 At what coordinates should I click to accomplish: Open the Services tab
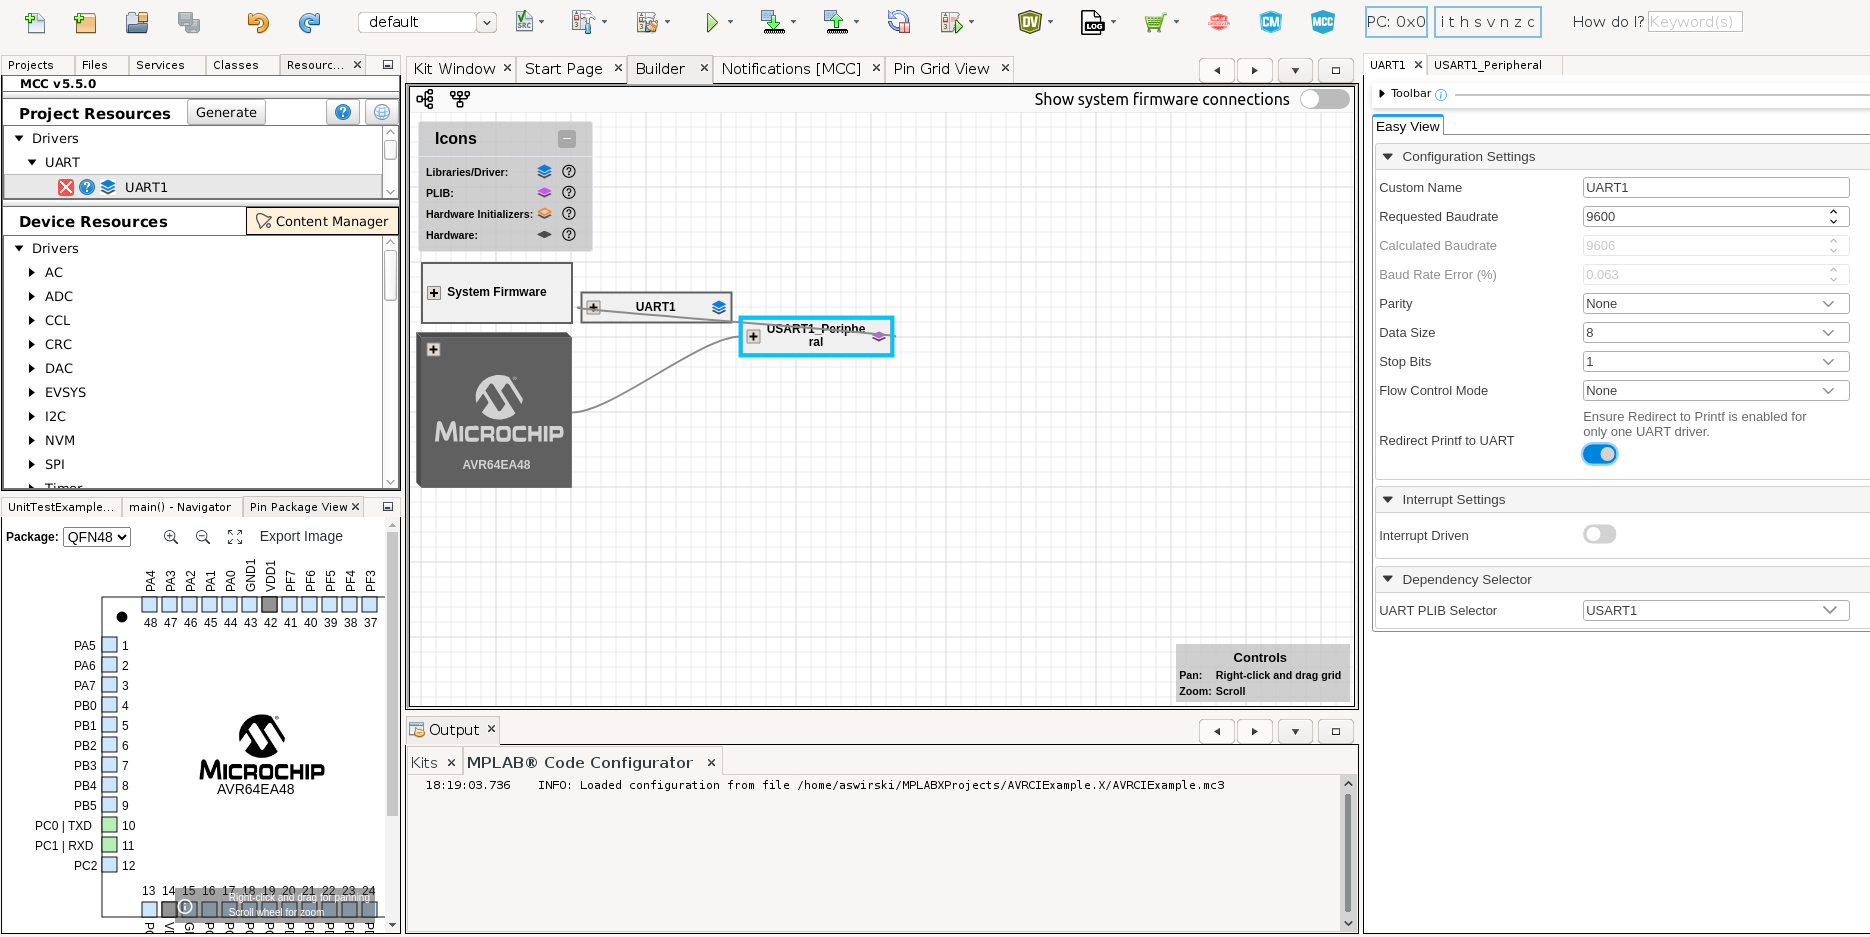(x=160, y=65)
